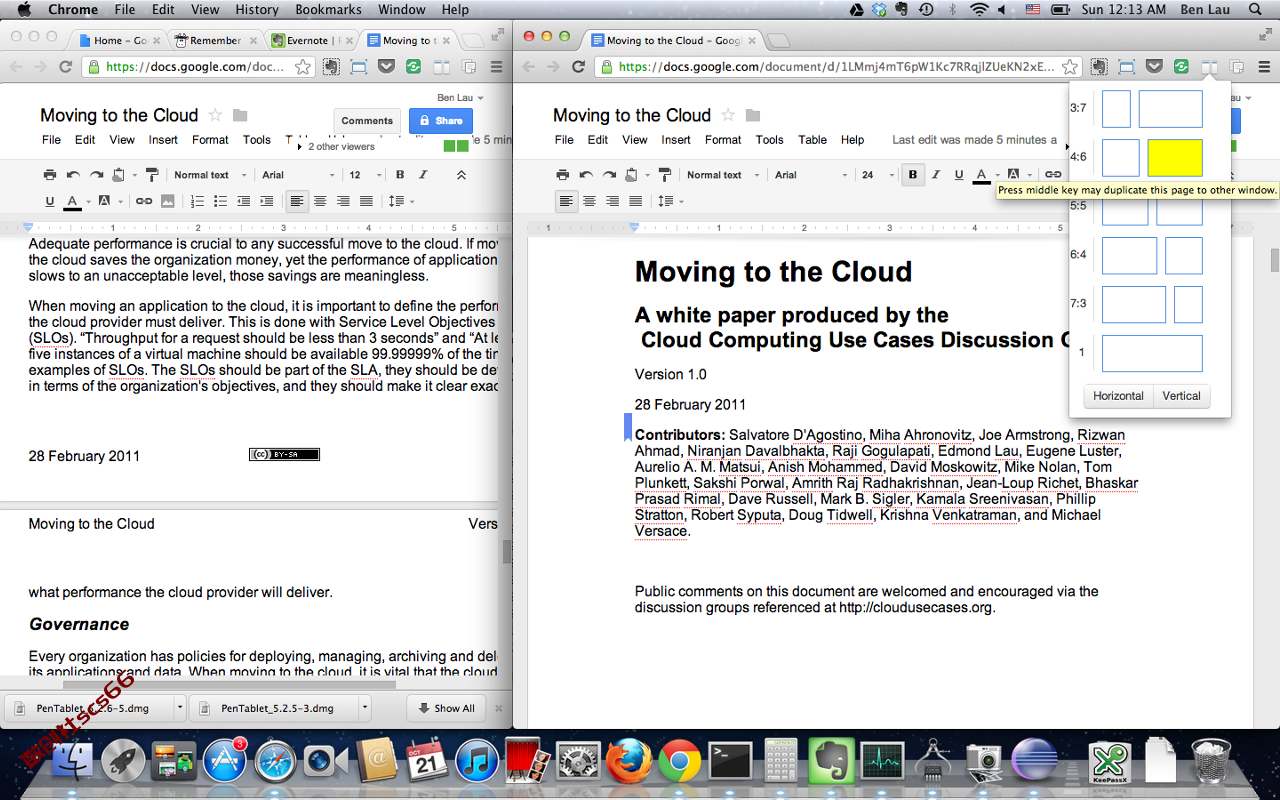Viewport: 1280px width, 800px height.
Task: Right align text in left window
Action: (343, 201)
